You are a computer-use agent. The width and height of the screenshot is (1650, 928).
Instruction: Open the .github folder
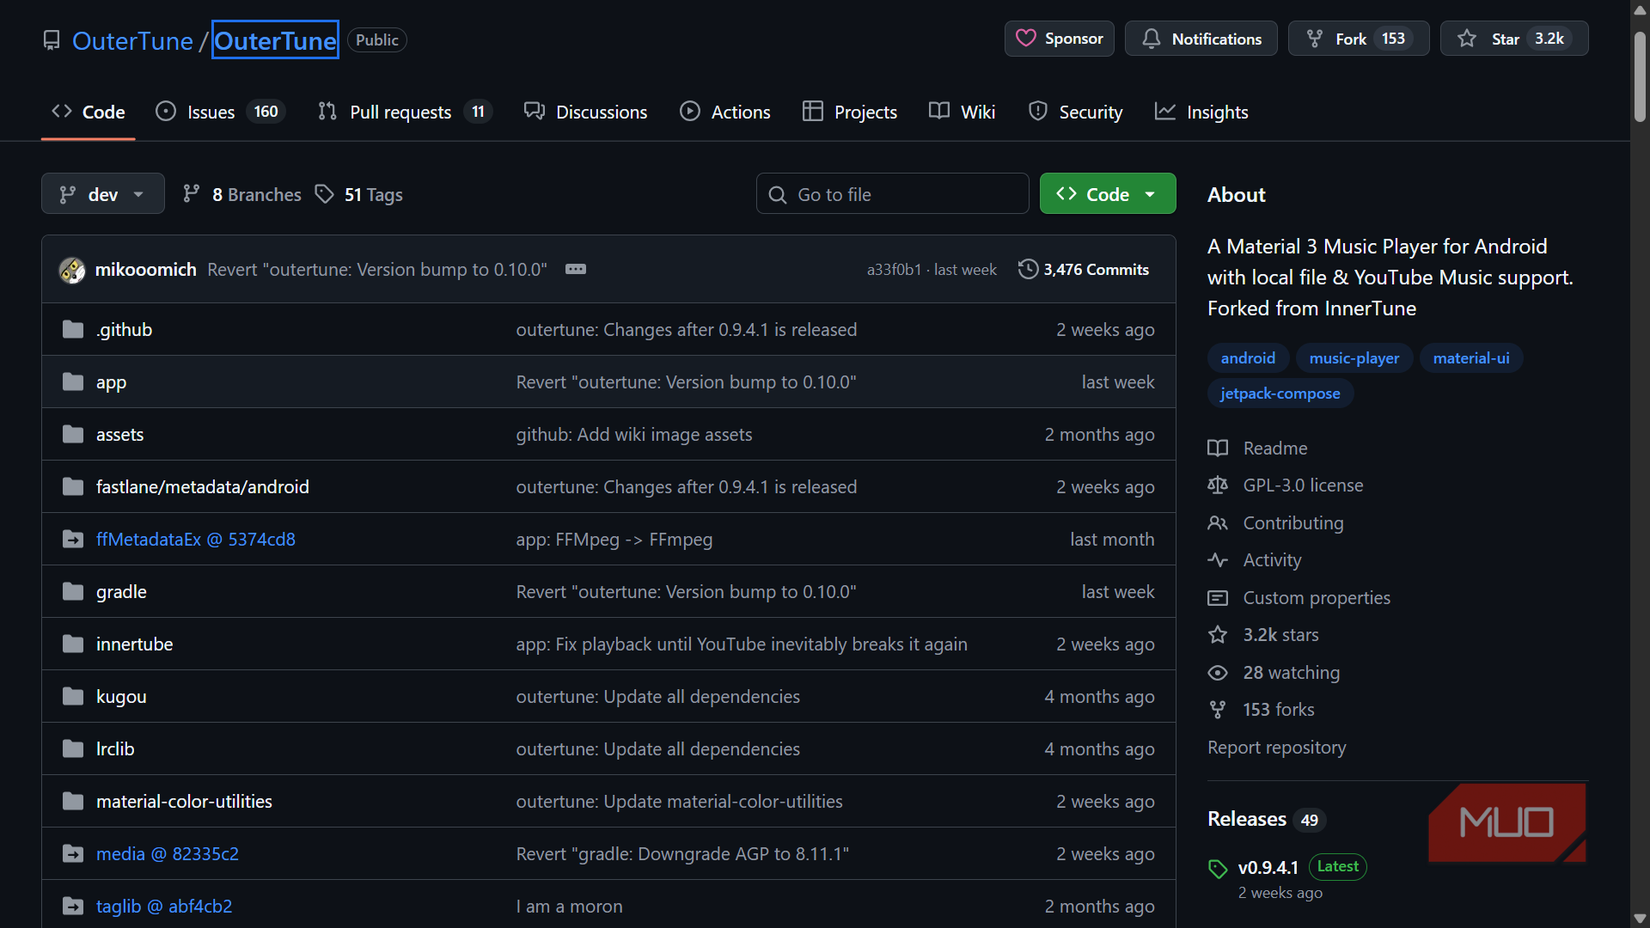point(124,329)
